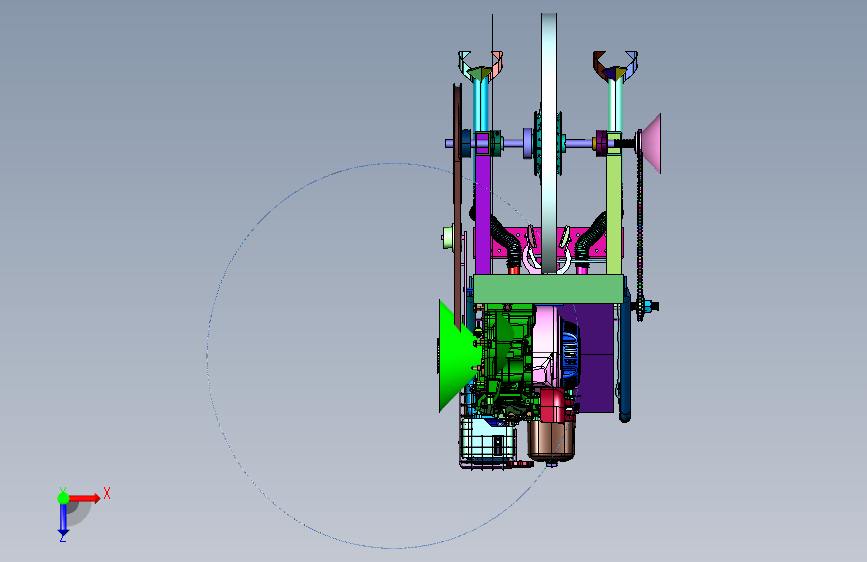This screenshot has height=562, width=867.
Task: Select the brown cylindrical tank at the bottom
Action: [x=551, y=440]
